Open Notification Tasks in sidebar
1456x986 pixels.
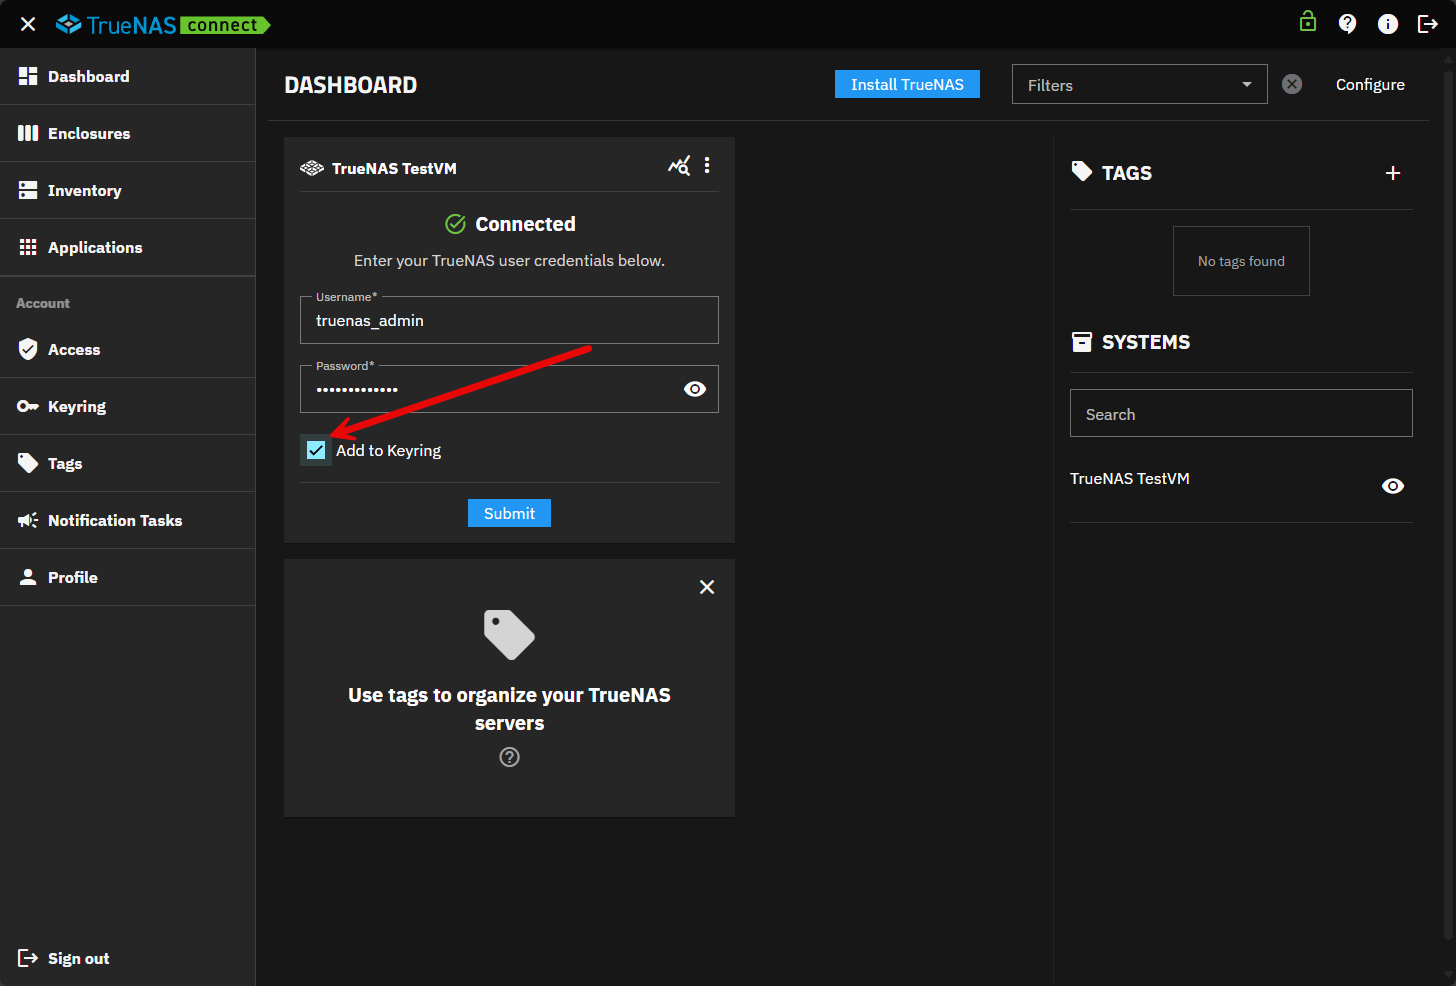click(128, 520)
